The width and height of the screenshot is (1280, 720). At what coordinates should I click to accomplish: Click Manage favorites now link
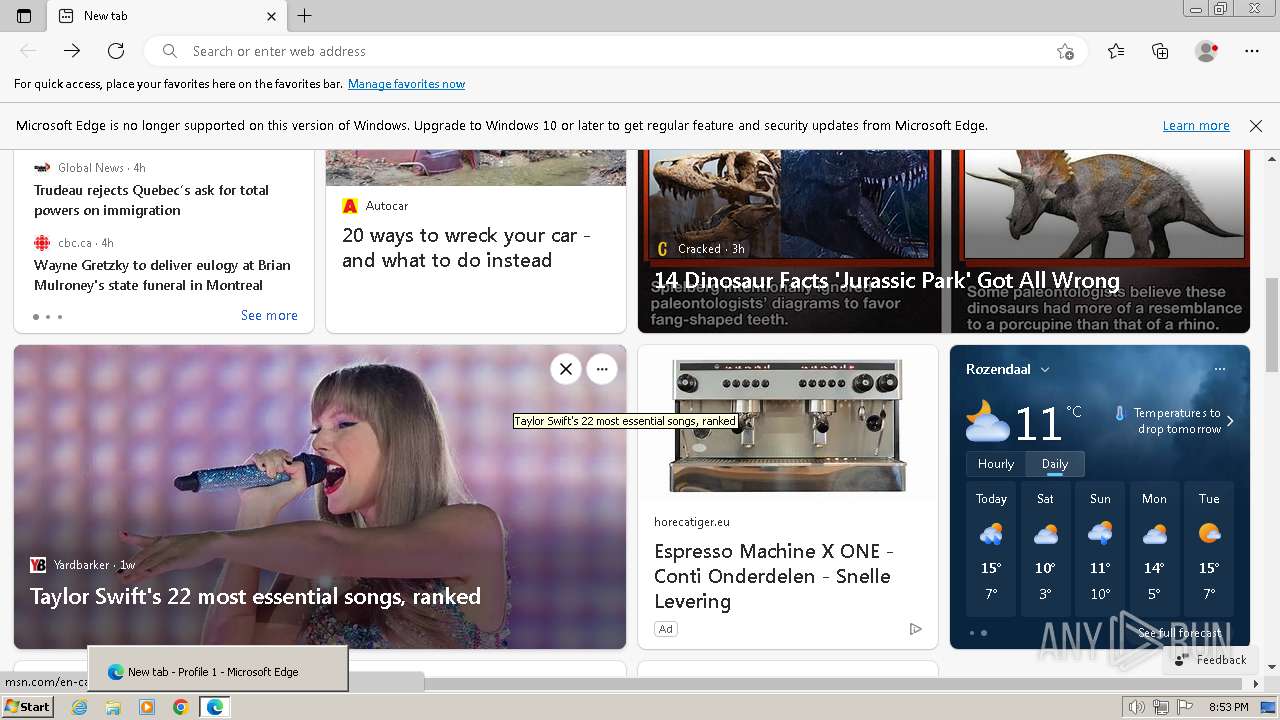(406, 84)
